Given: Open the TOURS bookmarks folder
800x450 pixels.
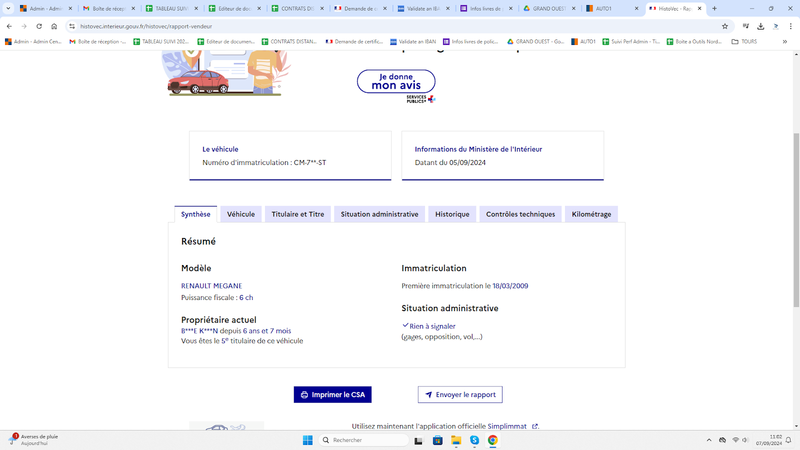Looking at the screenshot, I should pos(744,41).
